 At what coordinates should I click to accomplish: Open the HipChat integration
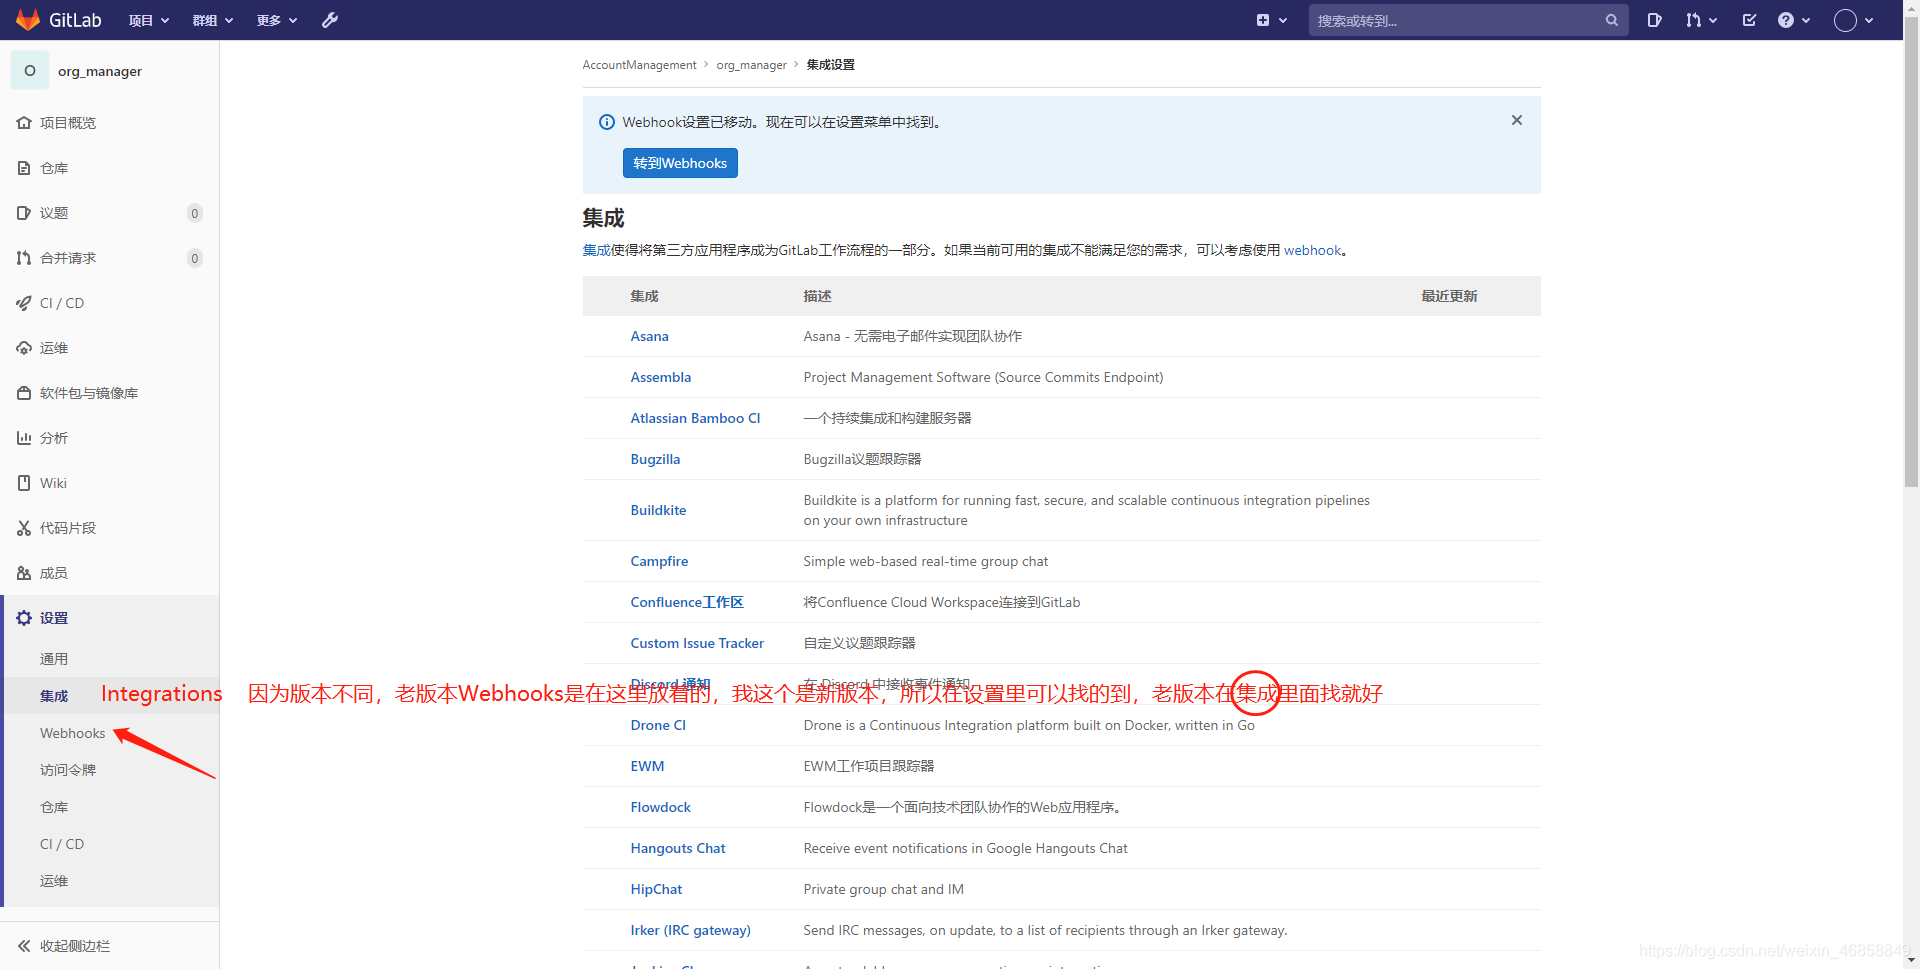click(x=656, y=889)
